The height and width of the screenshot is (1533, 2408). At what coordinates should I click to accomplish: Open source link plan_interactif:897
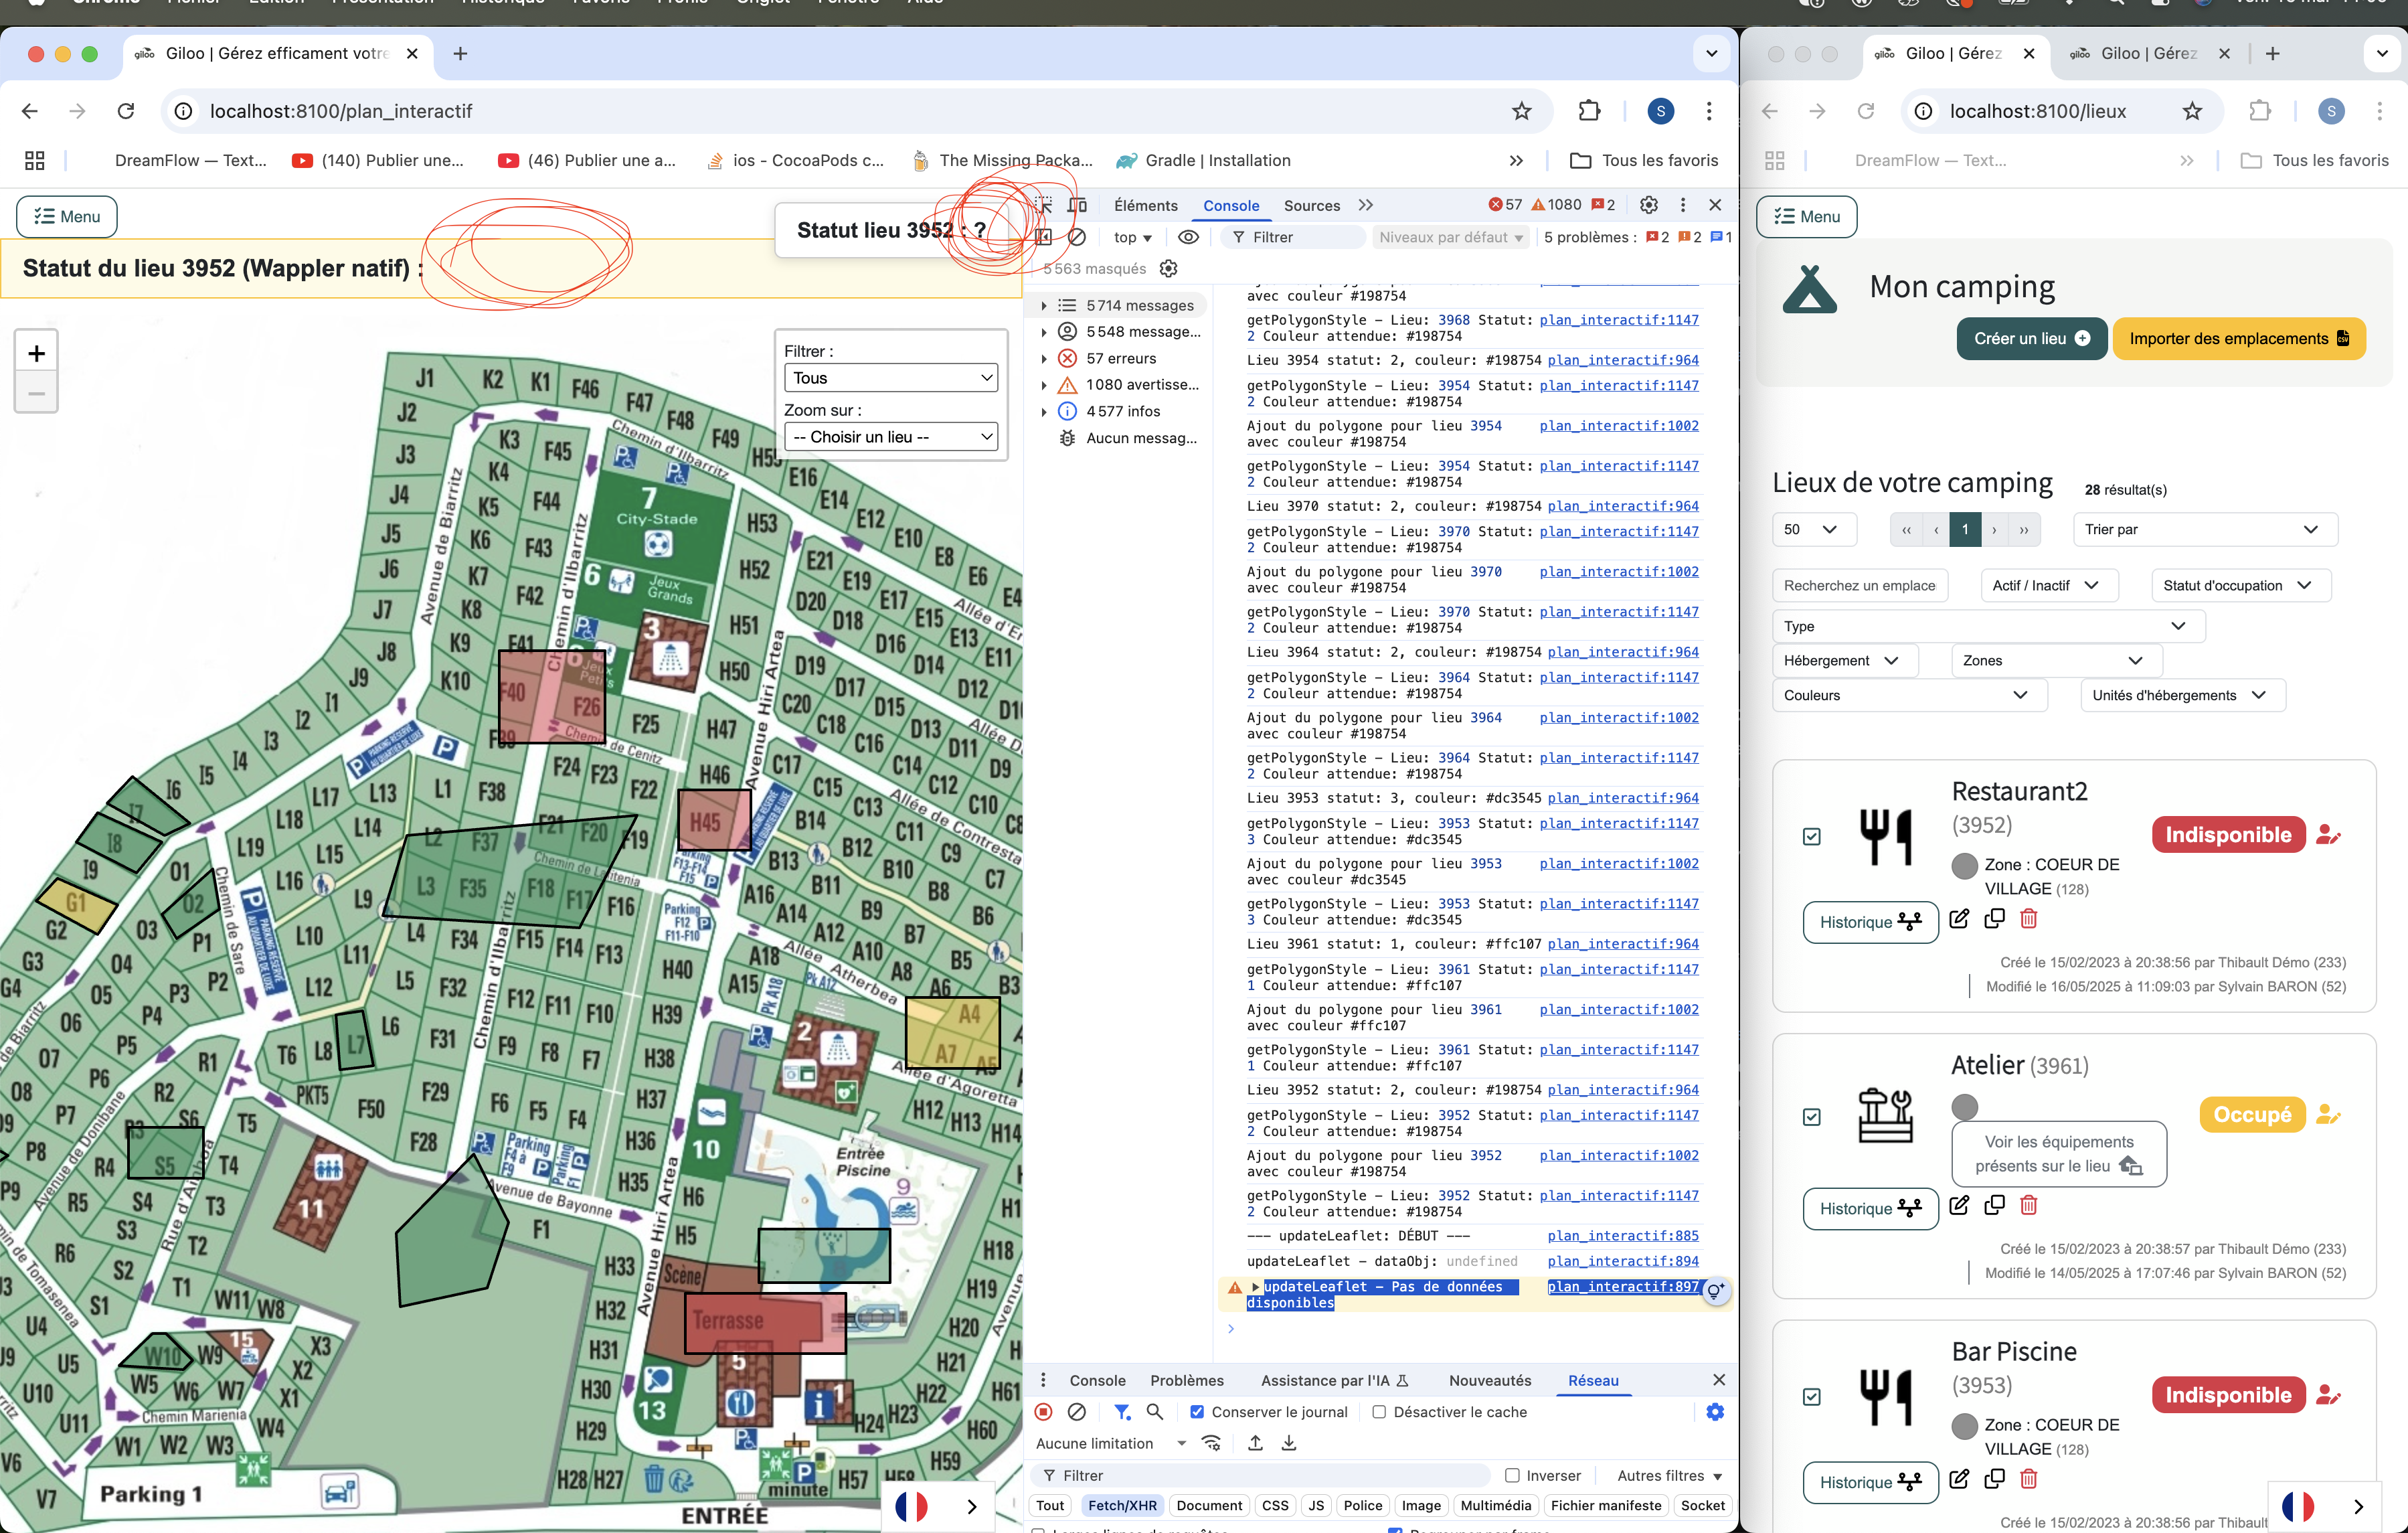(1622, 1286)
